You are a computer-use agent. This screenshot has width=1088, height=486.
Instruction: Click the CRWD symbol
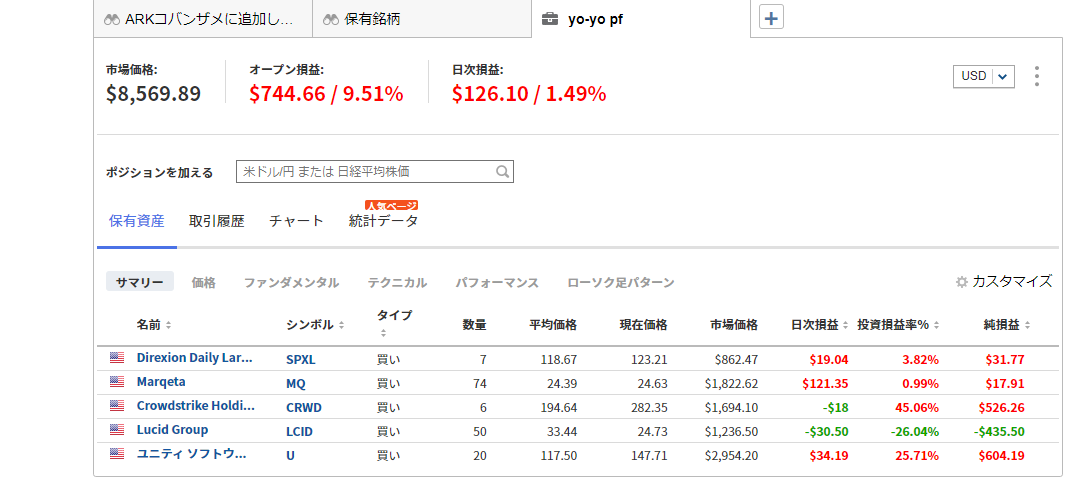tap(304, 408)
